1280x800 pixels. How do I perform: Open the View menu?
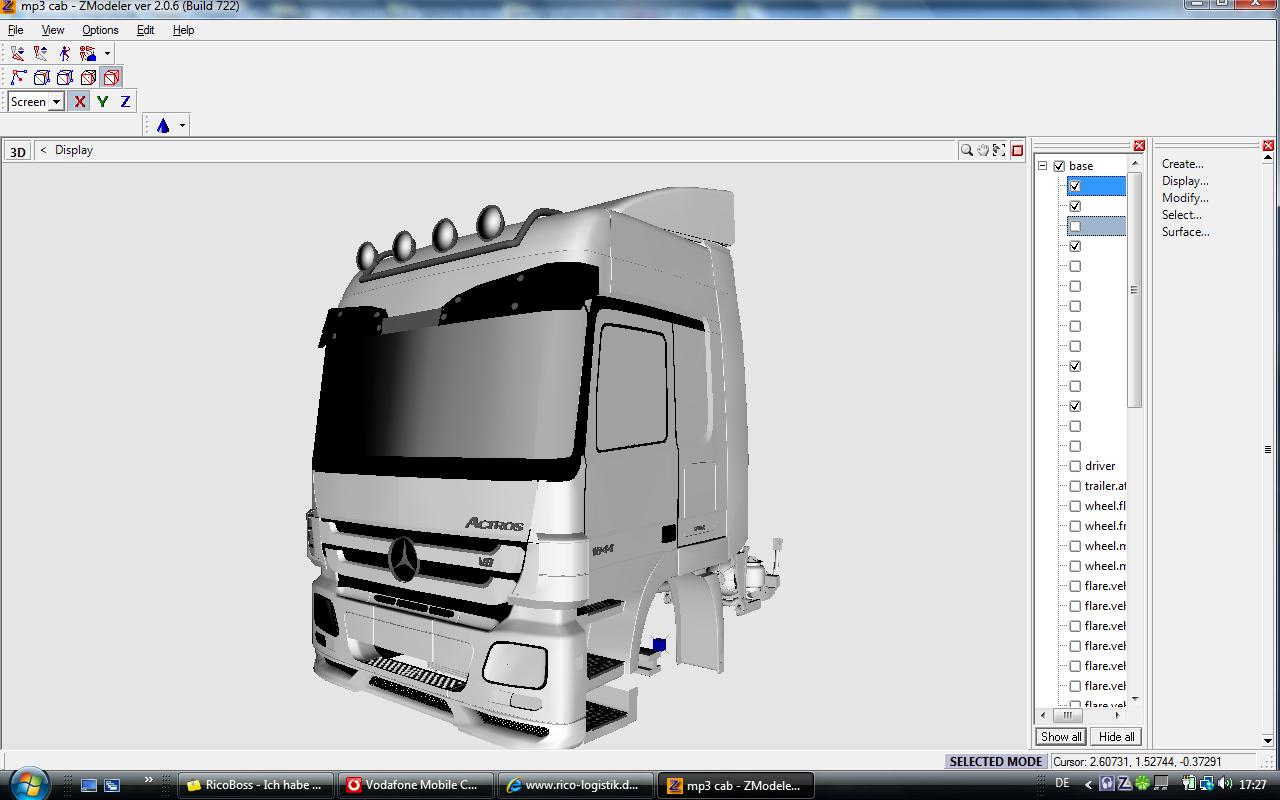pos(52,30)
